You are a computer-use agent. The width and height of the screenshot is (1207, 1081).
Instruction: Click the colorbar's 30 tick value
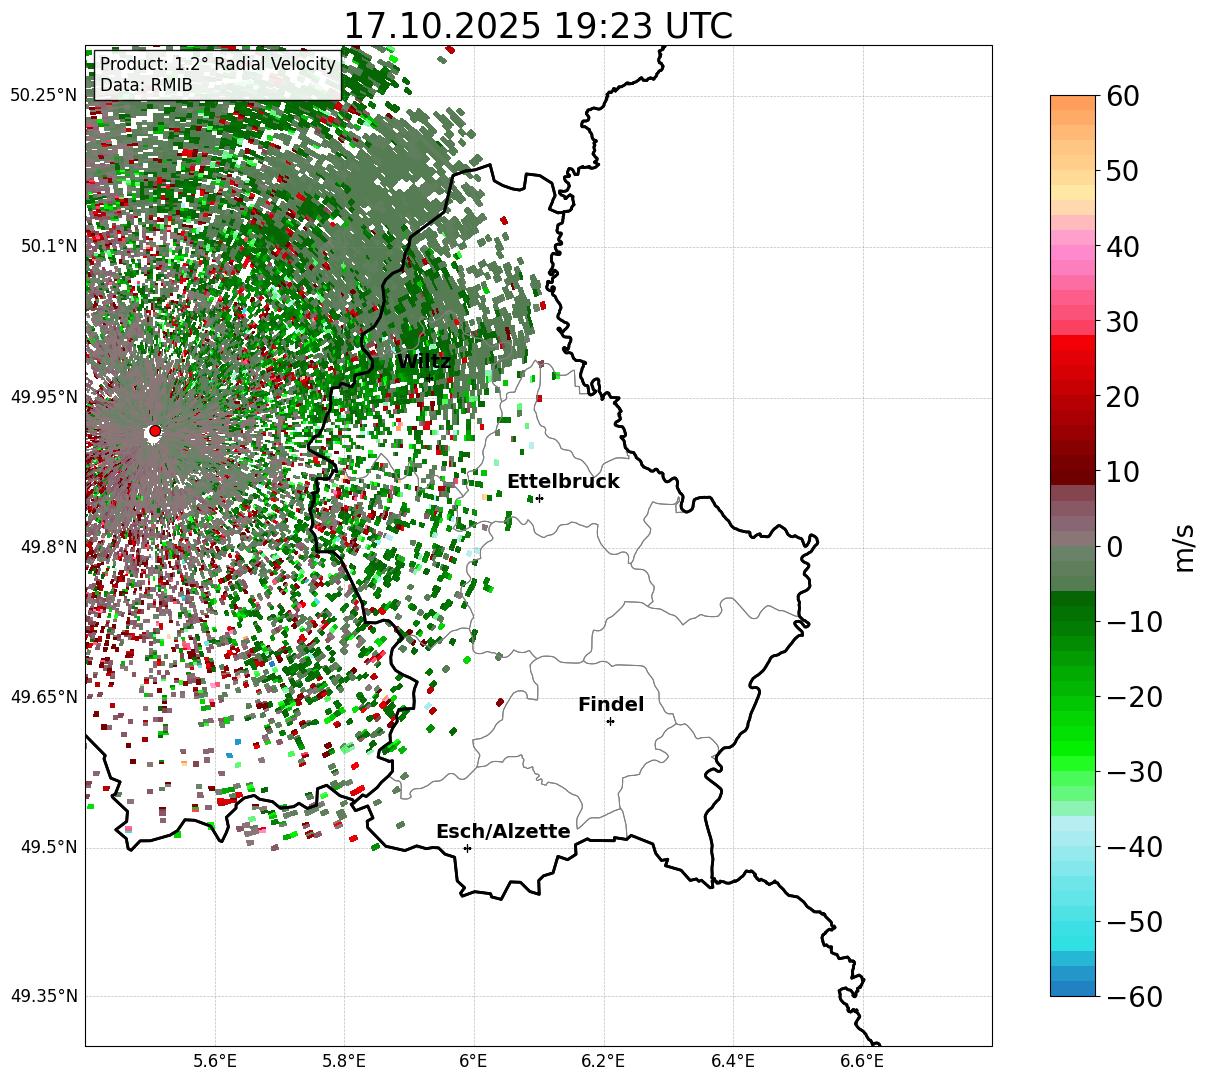pos(1121,322)
